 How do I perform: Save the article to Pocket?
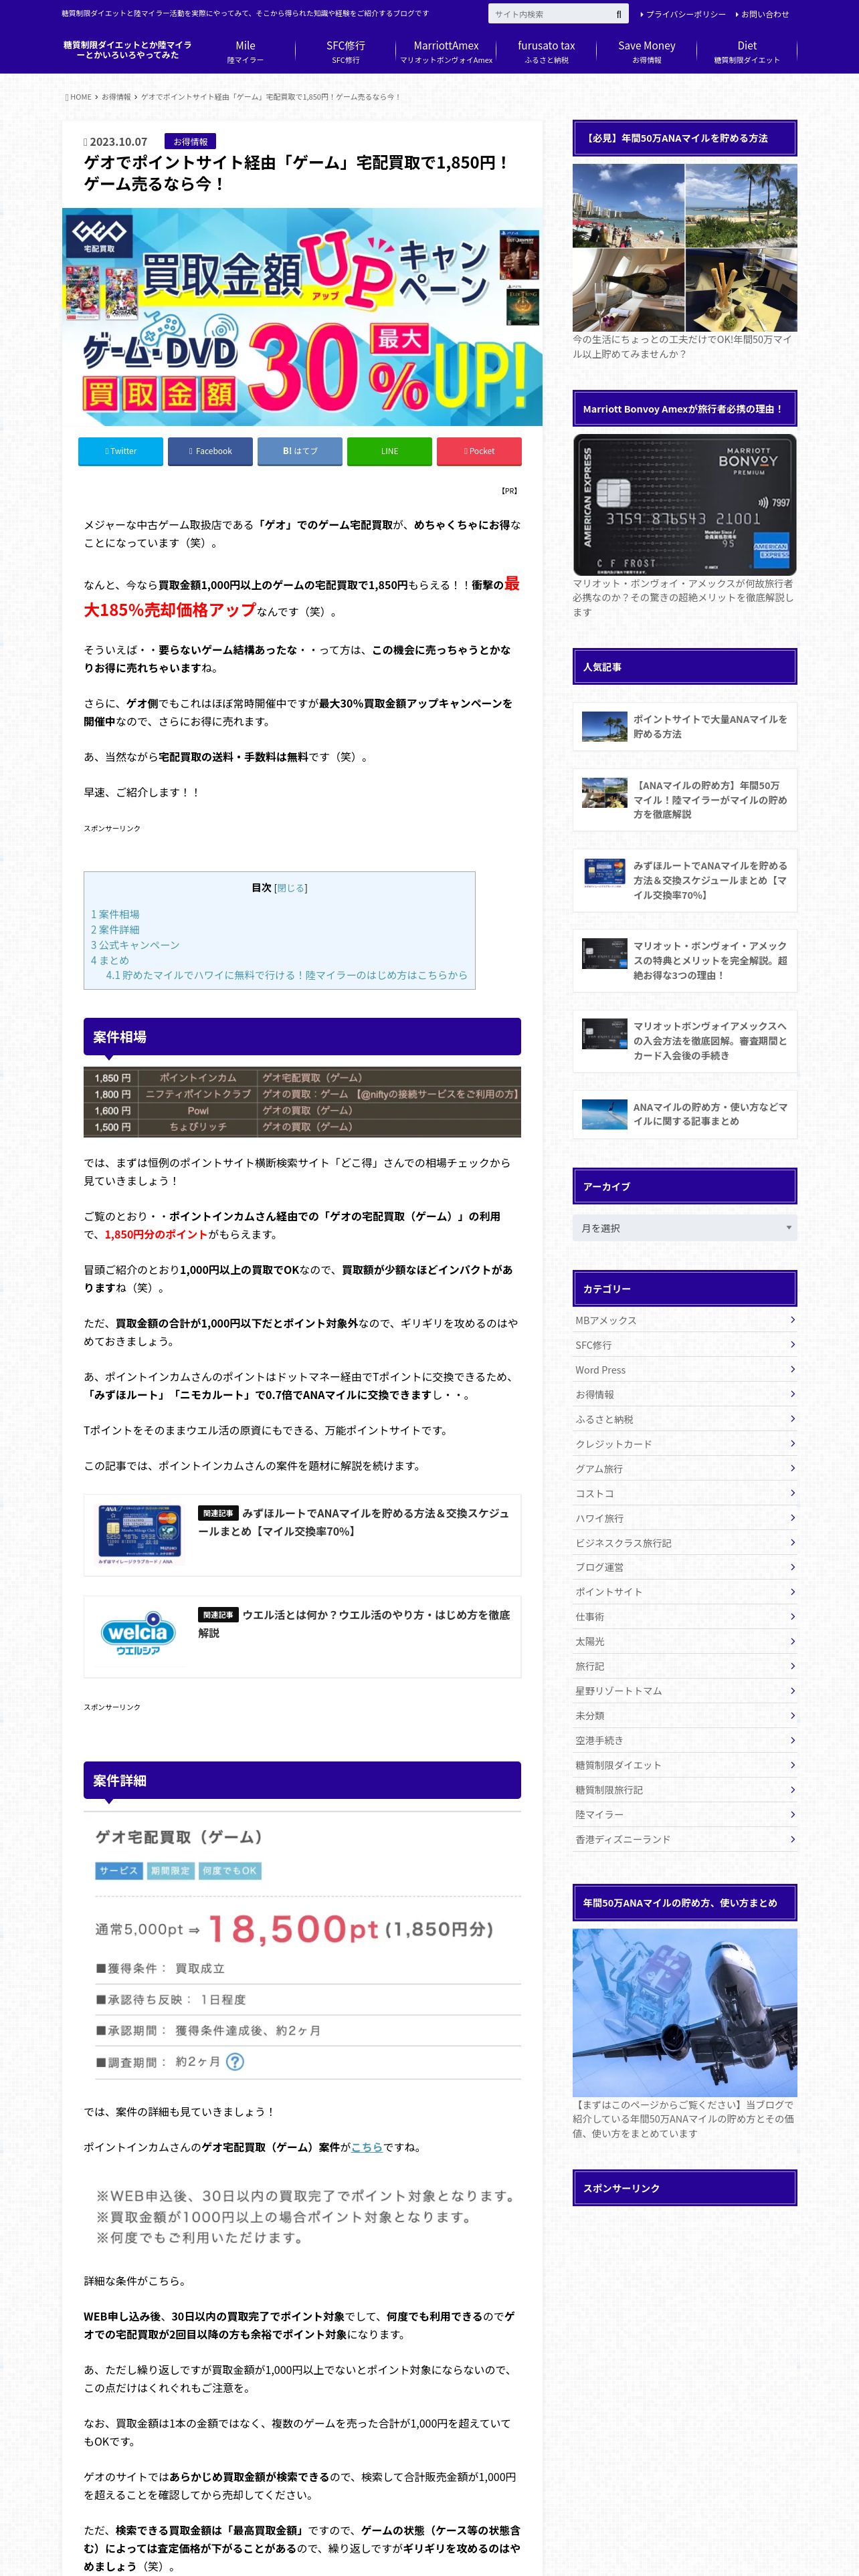point(479,451)
